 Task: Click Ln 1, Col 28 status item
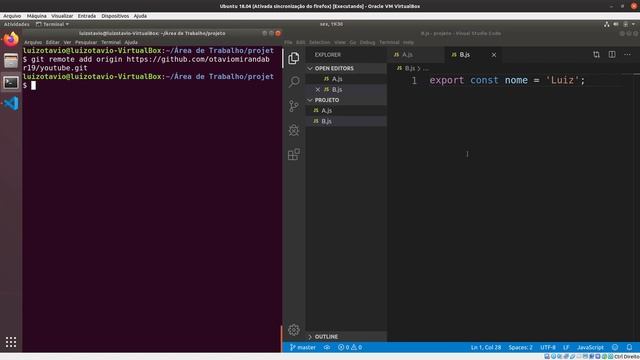486,347
